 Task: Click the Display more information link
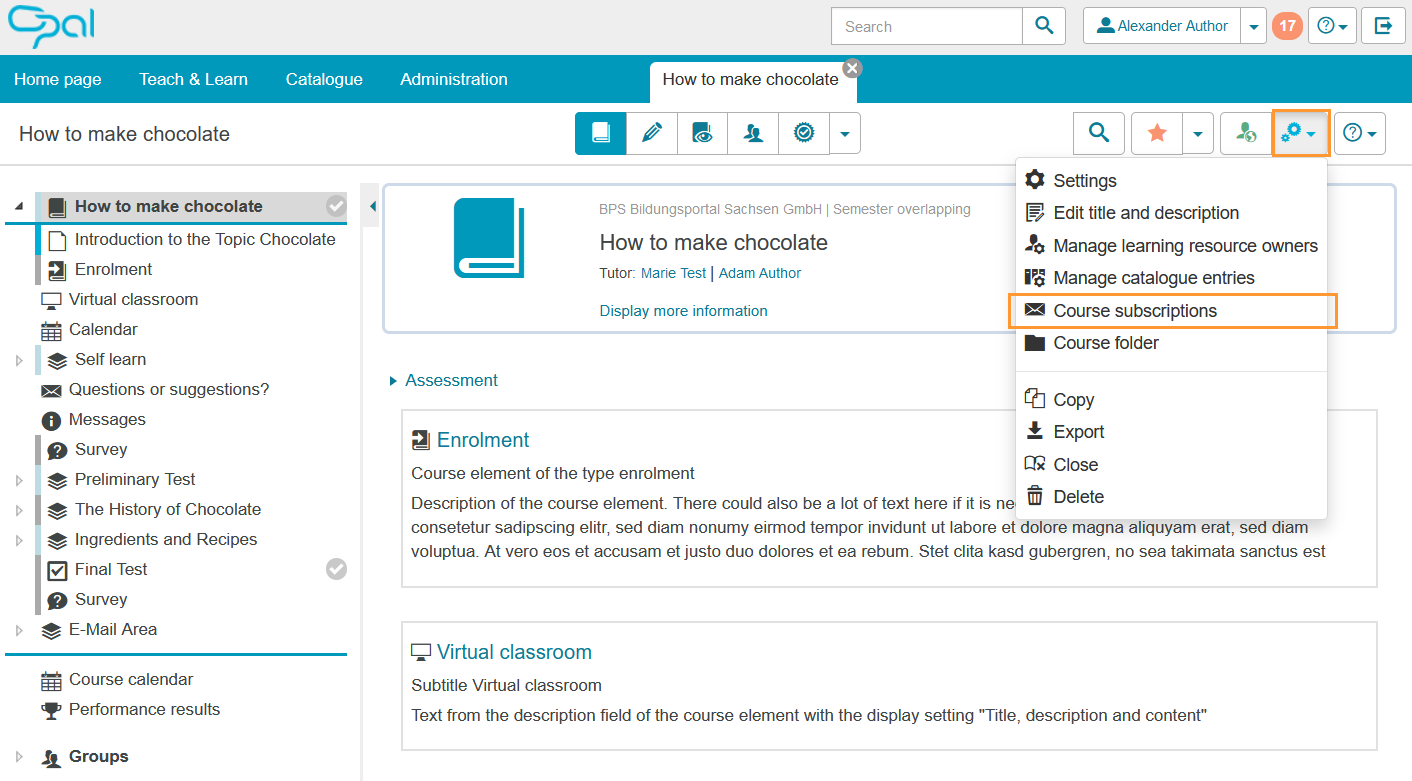[683, 311]
